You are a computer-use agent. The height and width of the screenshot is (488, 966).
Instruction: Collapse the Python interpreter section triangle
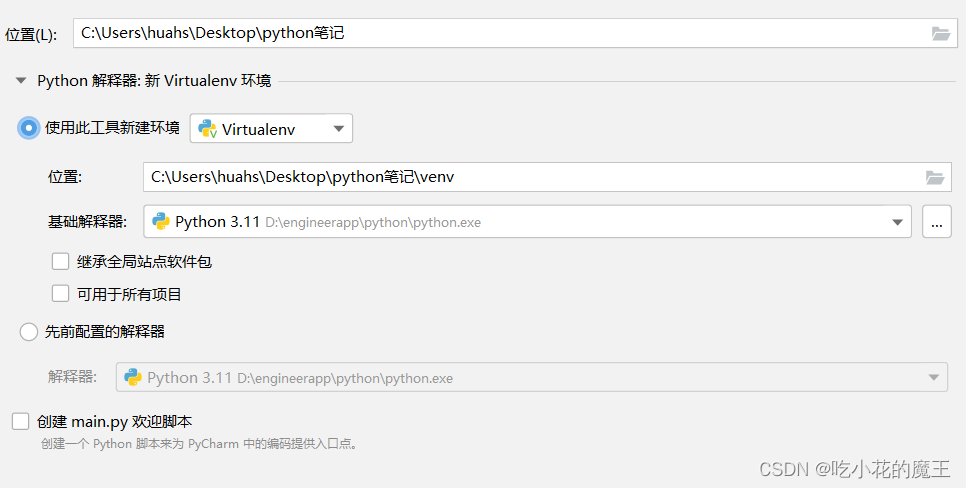(21, 81)
